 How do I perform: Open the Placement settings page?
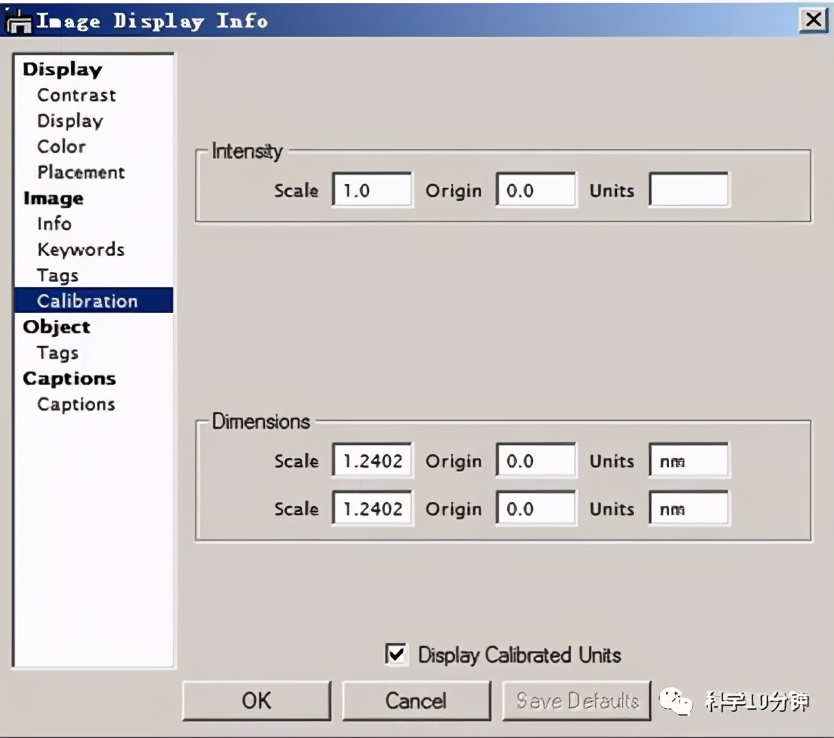pos(81,172)
